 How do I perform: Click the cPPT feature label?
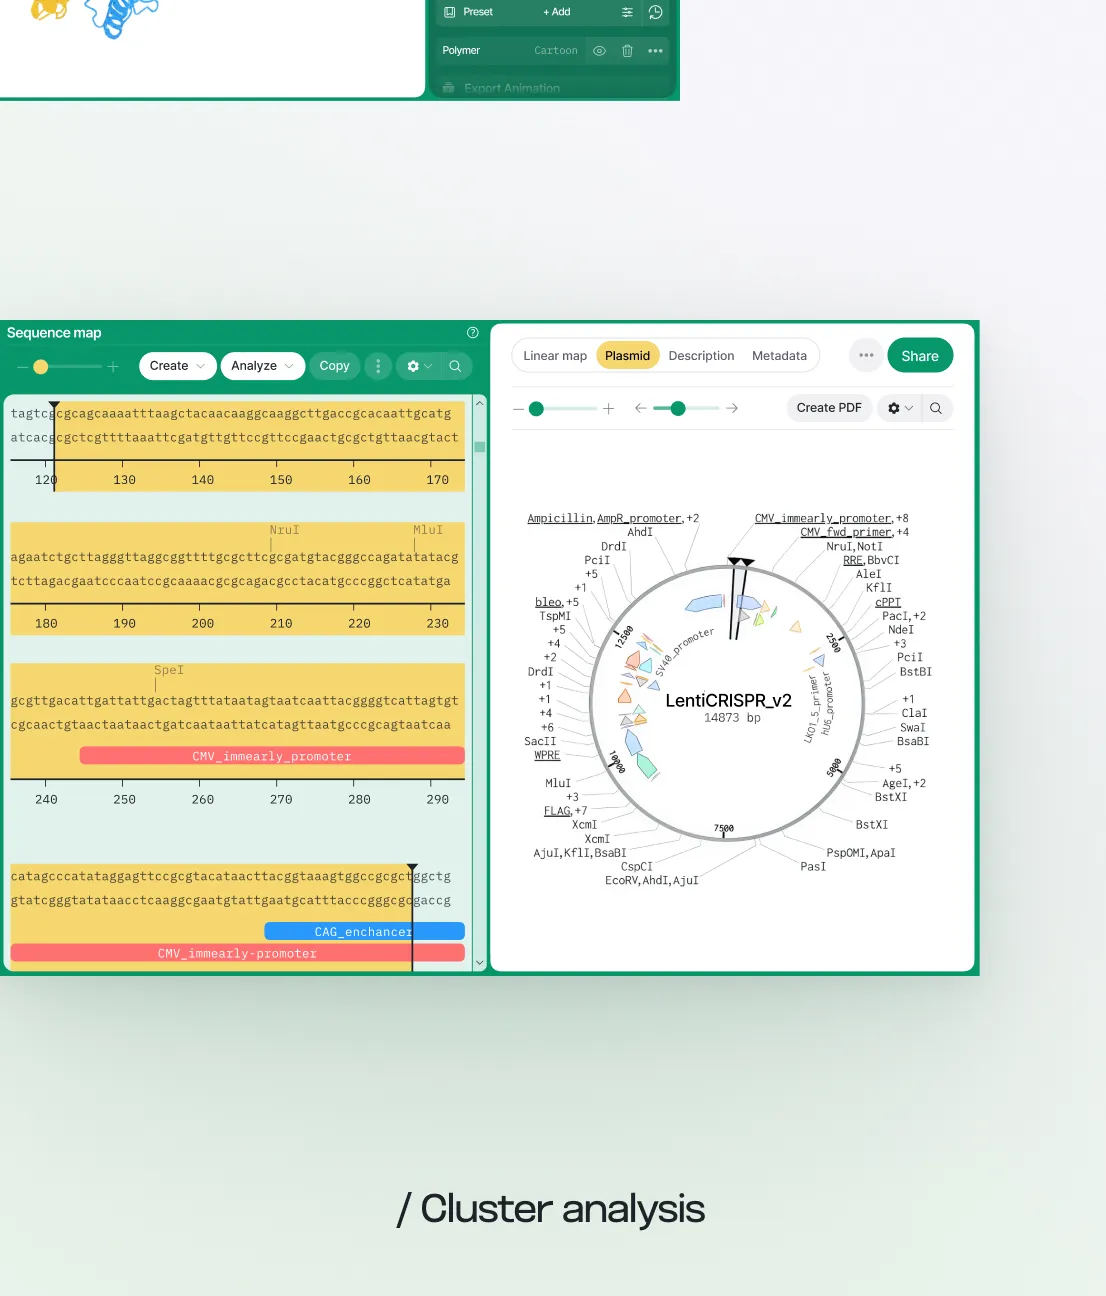pos(888,602)
